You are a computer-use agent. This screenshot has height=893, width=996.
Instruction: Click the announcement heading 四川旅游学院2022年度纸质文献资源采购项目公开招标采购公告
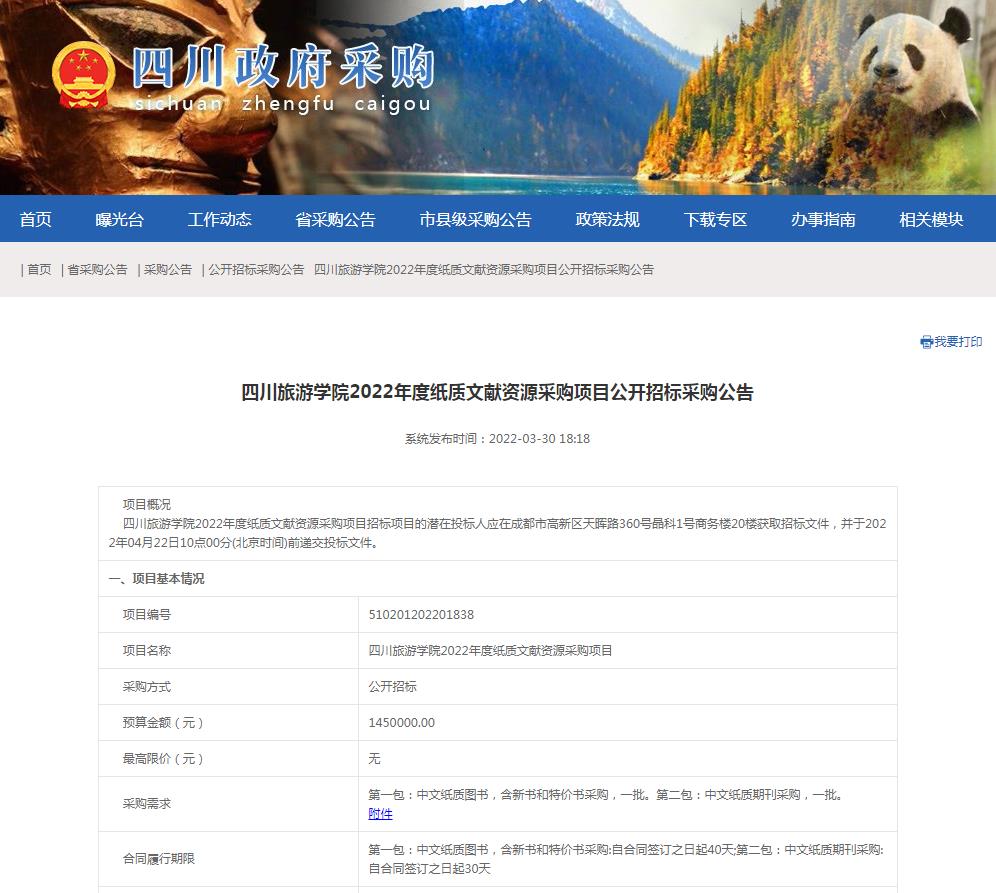tap(497, 393)
